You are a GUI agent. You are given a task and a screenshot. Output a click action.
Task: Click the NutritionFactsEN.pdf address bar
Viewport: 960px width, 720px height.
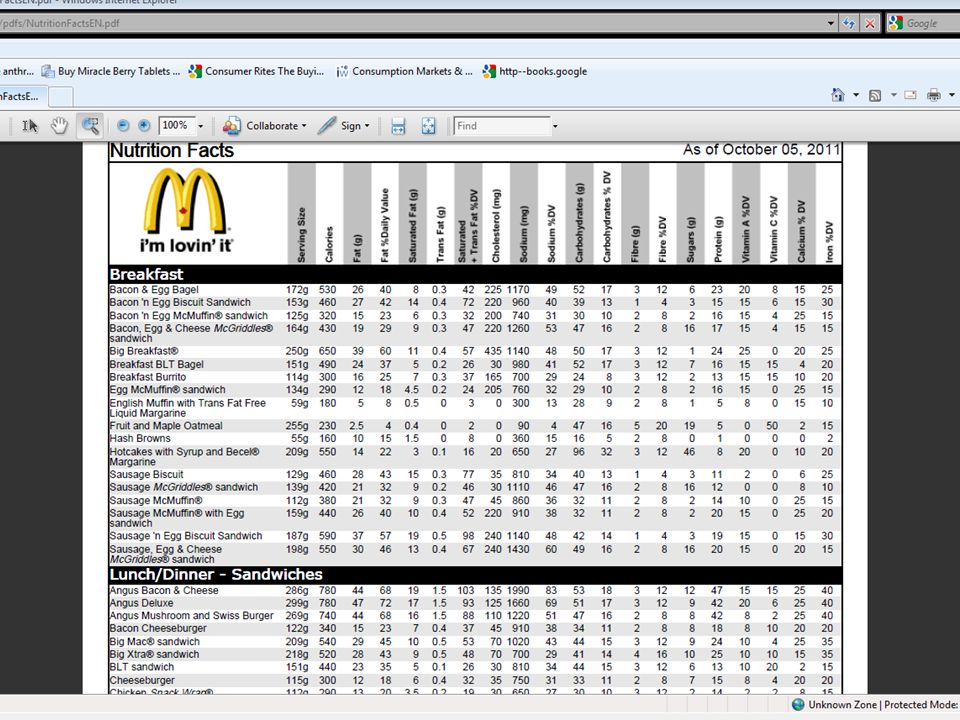tap(410, 23)
